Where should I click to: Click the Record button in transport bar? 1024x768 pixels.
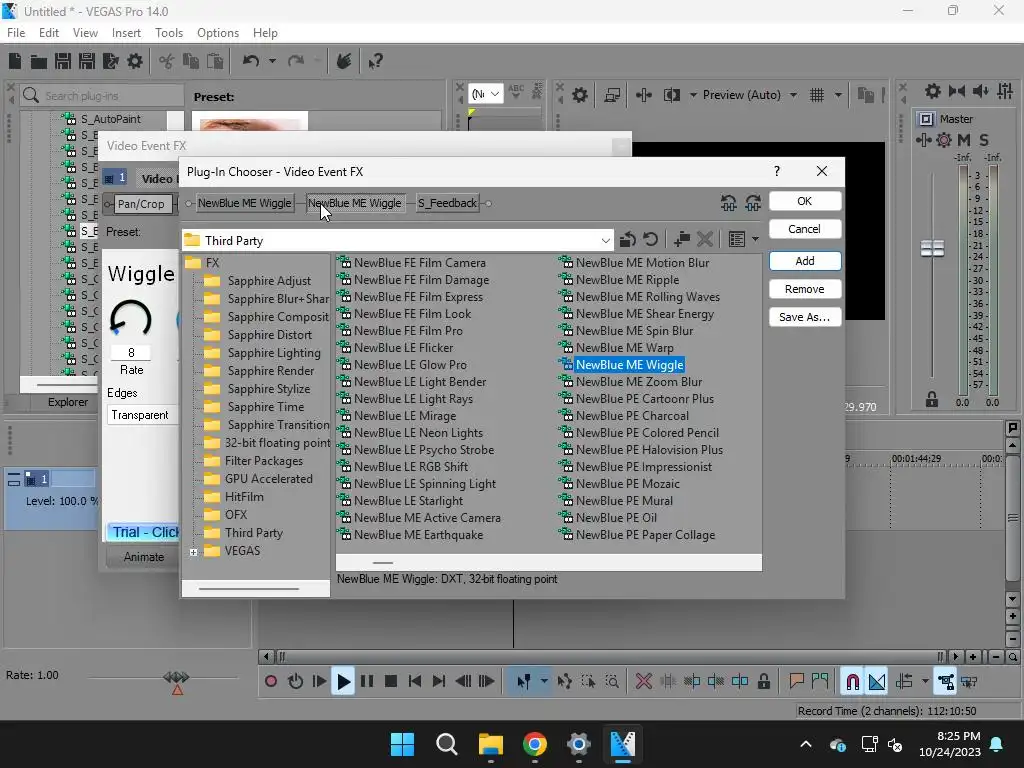tap(271, 681)
